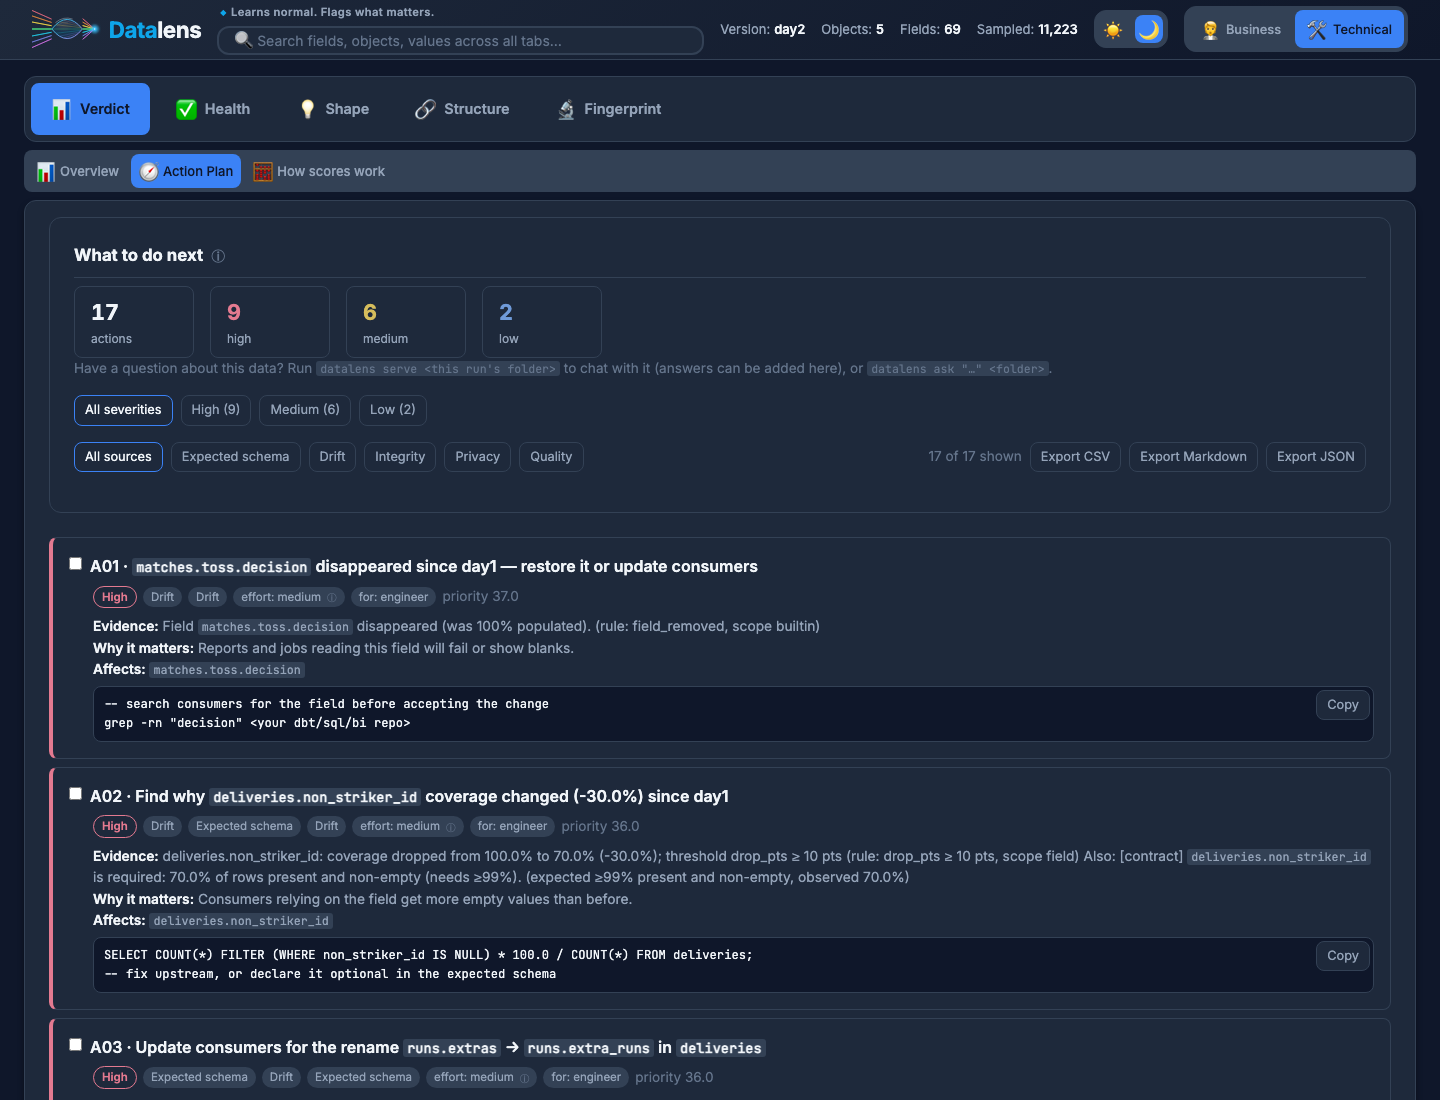The height and width of the screenshot is (1100, 1440).
Task: Copy the A01 grep command
Action: (x=1343, y=705)
